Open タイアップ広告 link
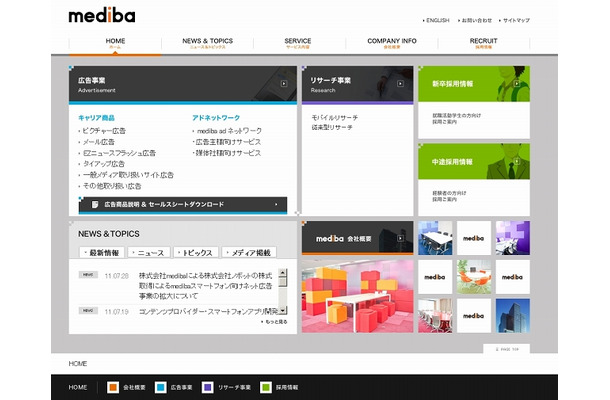 [103, 164]
